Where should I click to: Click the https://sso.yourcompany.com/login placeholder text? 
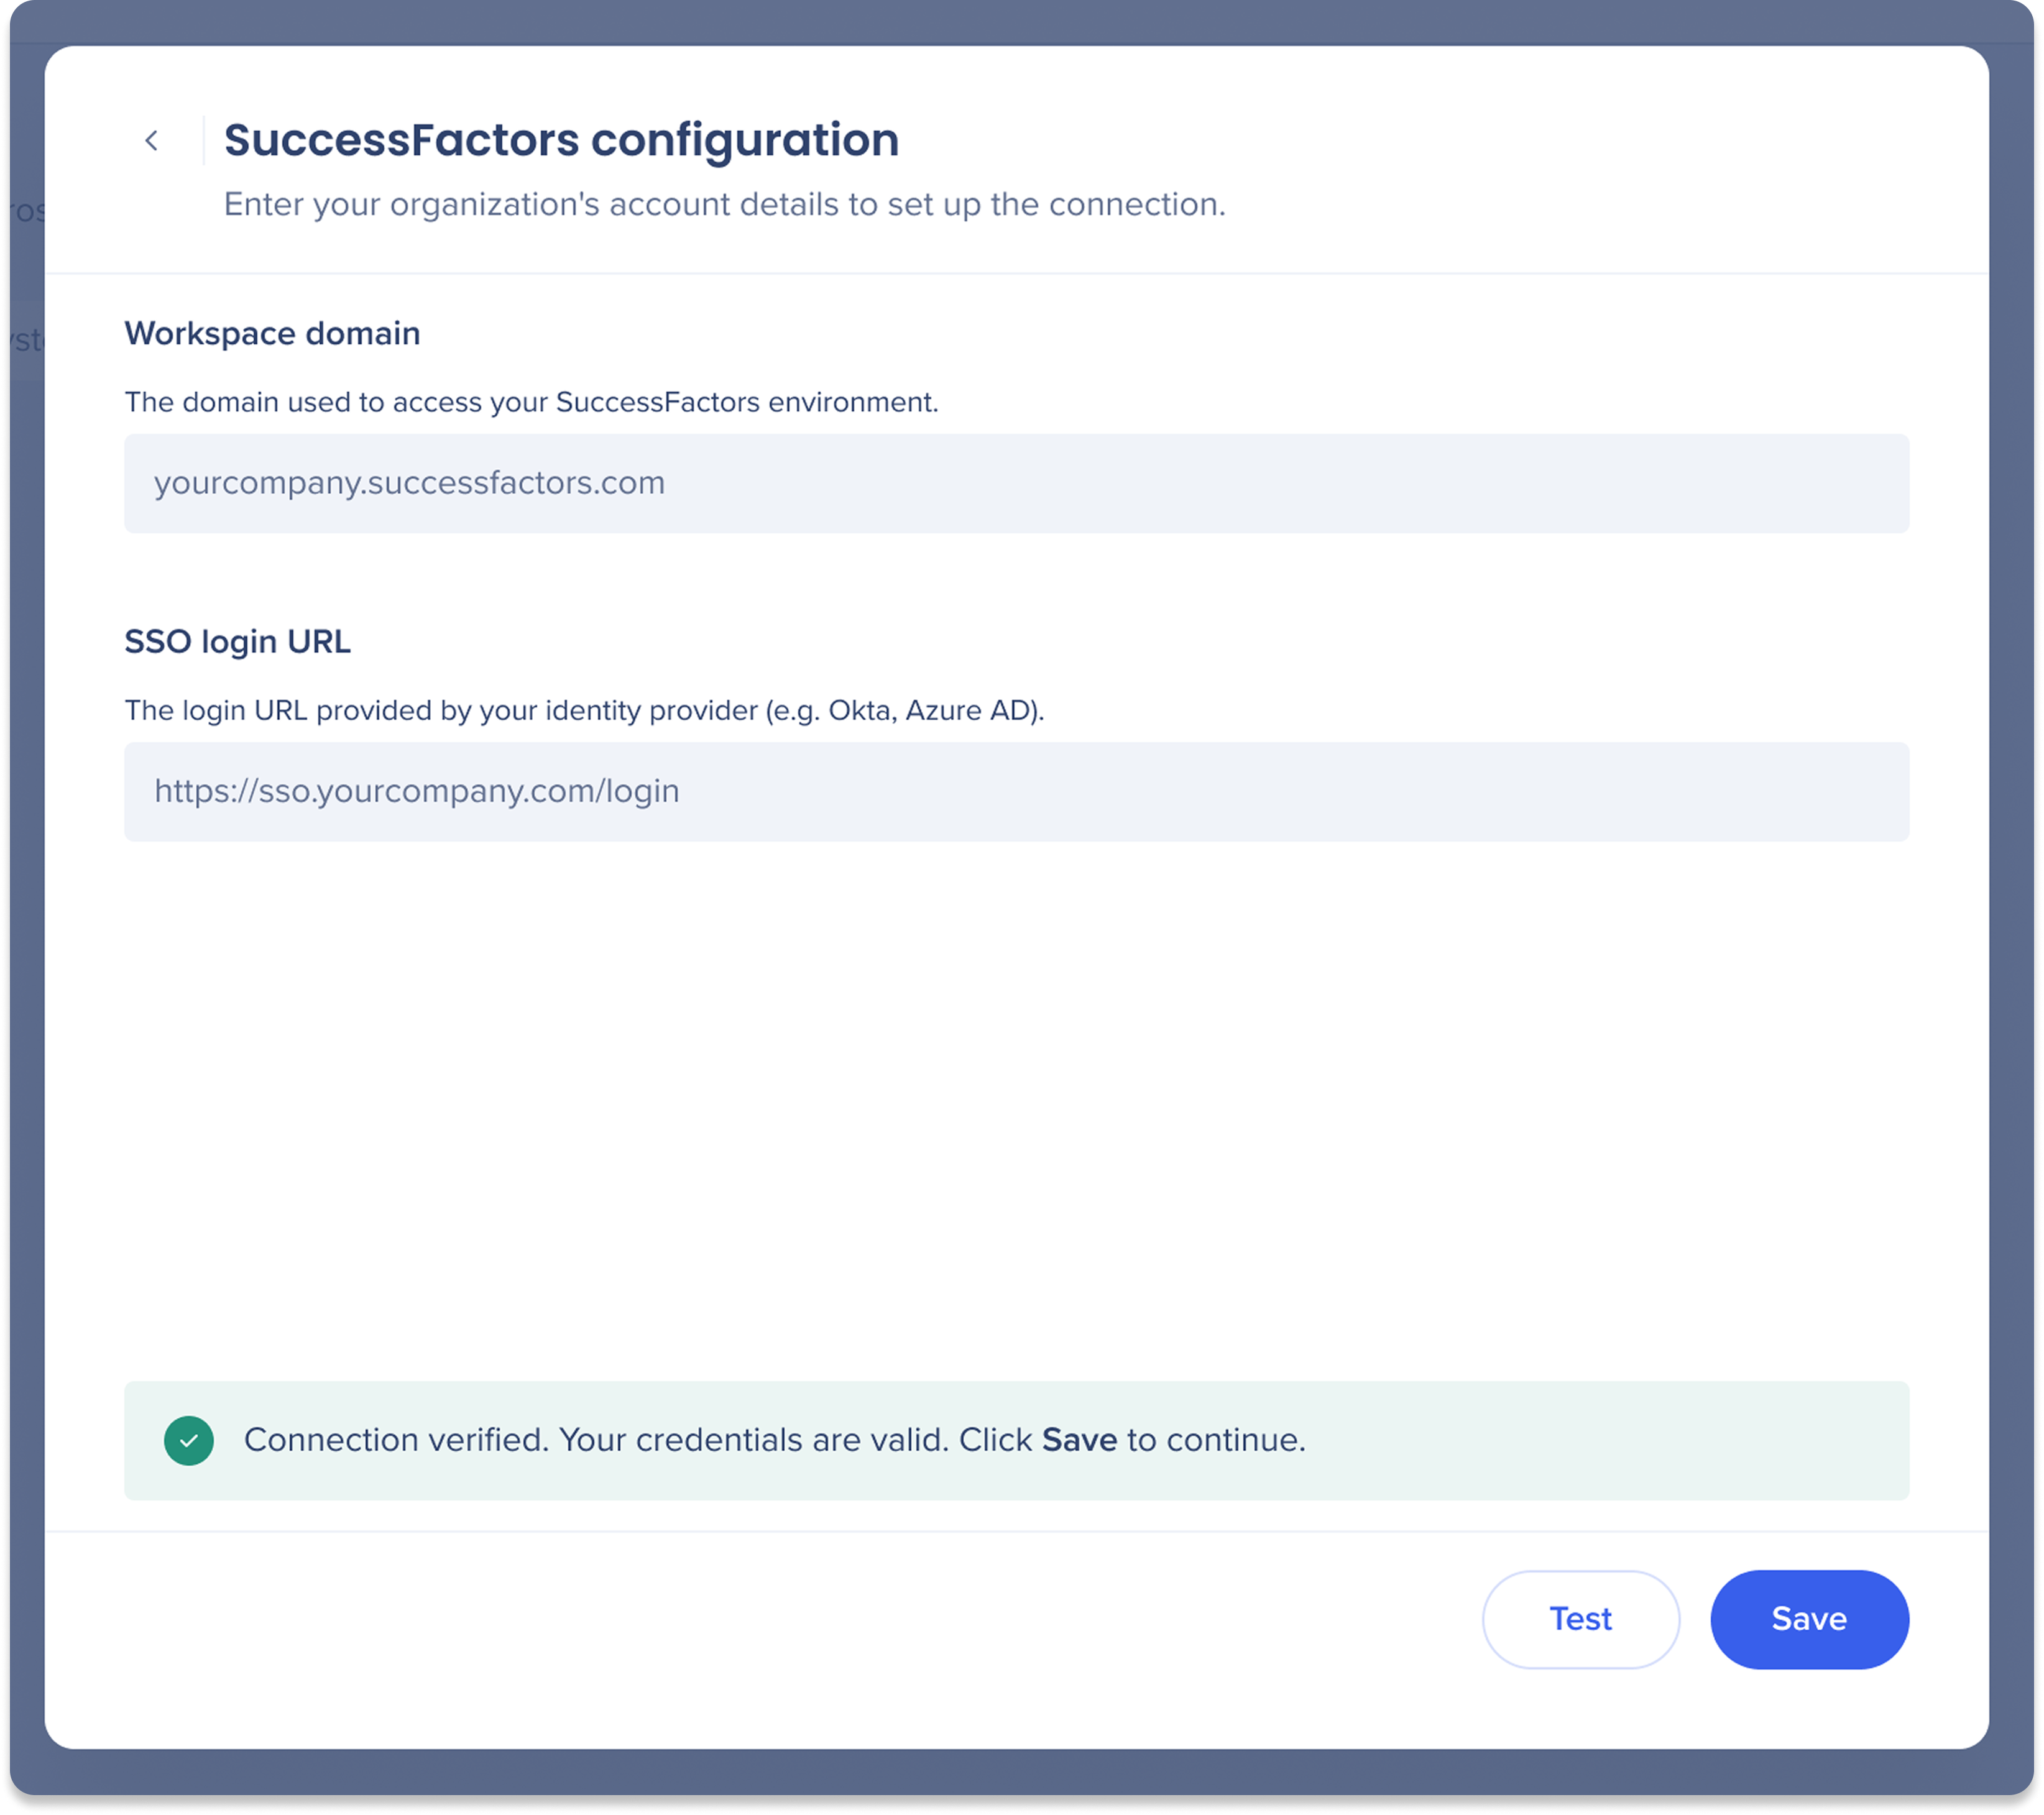tap(416, 791)
